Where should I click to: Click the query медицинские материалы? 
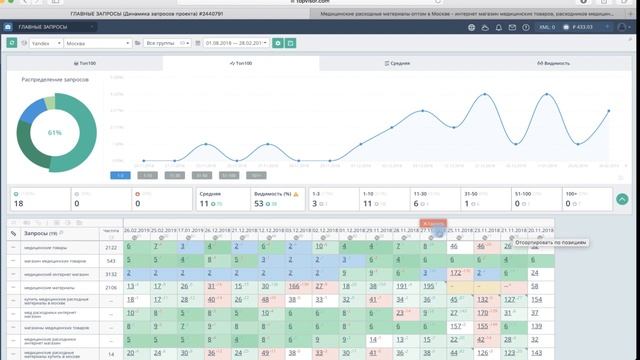(49, 288)
